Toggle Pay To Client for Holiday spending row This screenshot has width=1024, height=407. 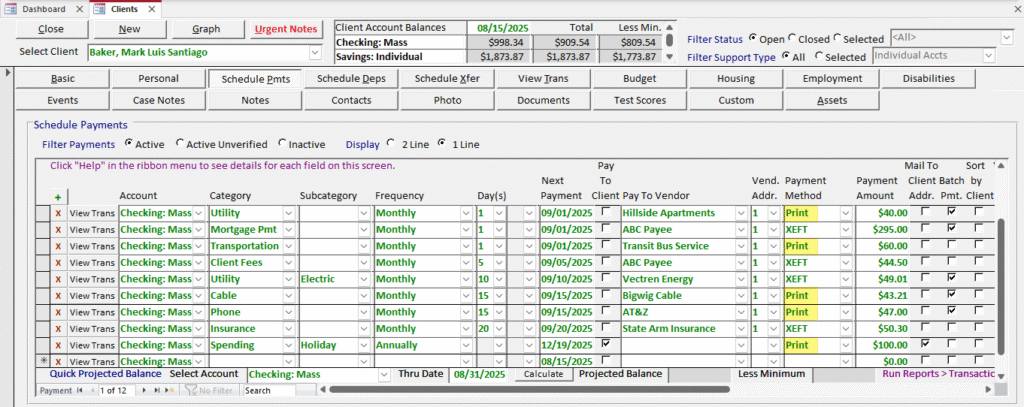(605, 344)
